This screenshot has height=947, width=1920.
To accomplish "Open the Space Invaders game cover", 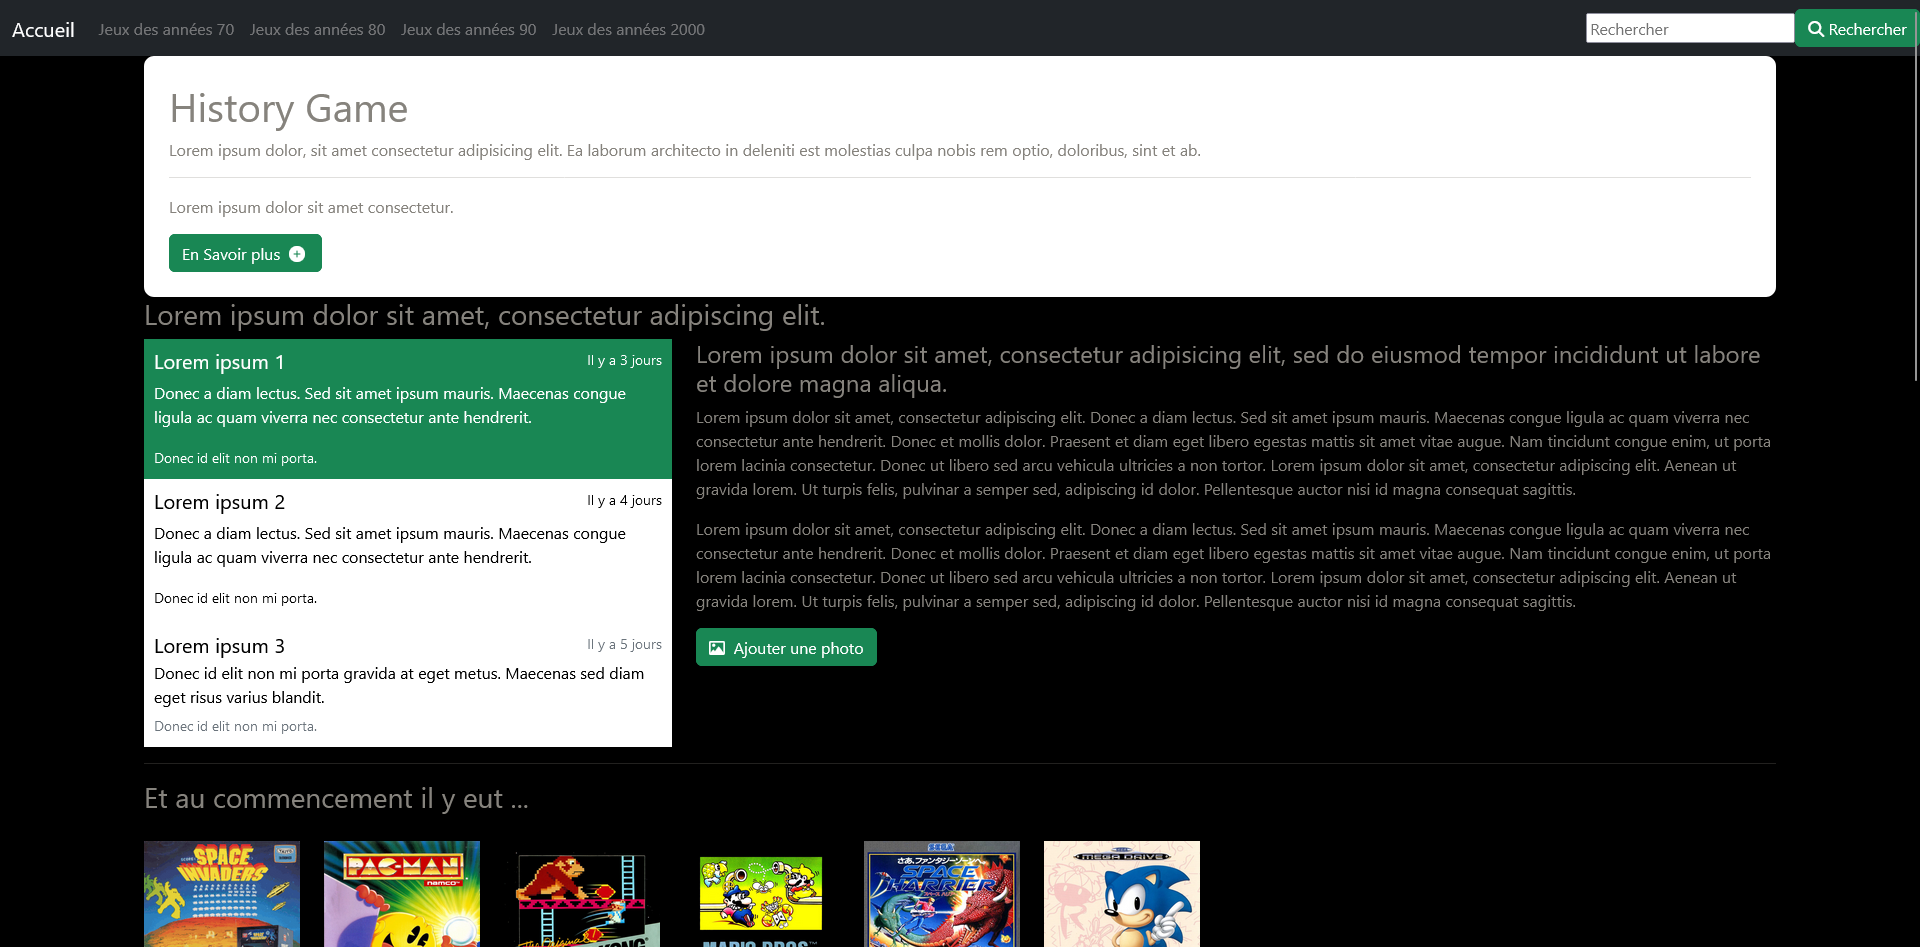I will (x=222, y=893).
